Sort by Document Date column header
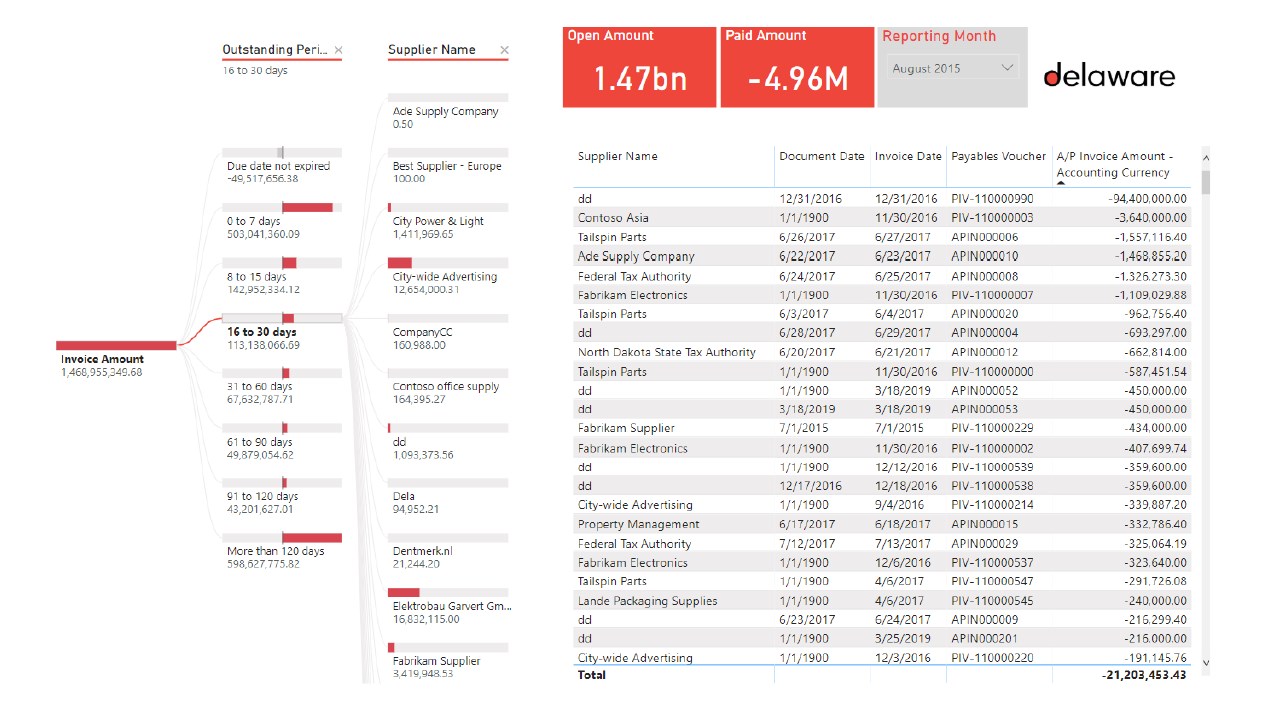The image size is (1280, 720). (821, 156)
